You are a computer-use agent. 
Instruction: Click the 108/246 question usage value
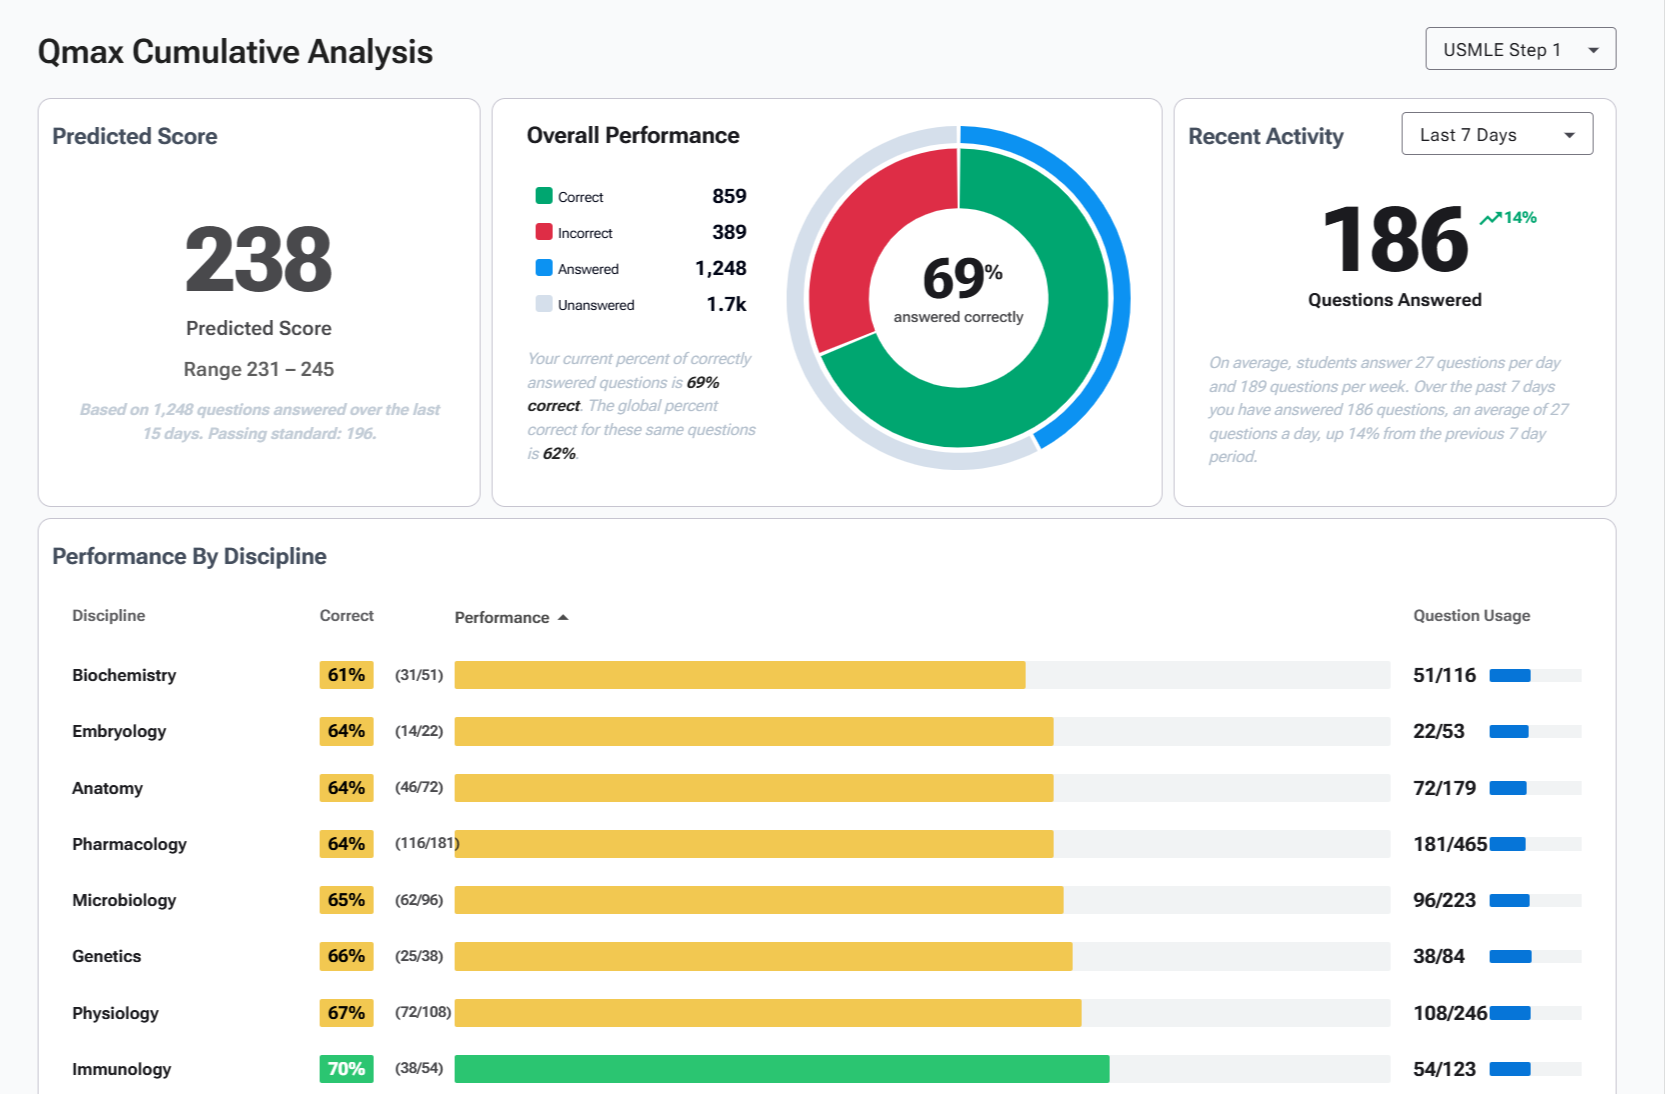pos(1450,1013)
